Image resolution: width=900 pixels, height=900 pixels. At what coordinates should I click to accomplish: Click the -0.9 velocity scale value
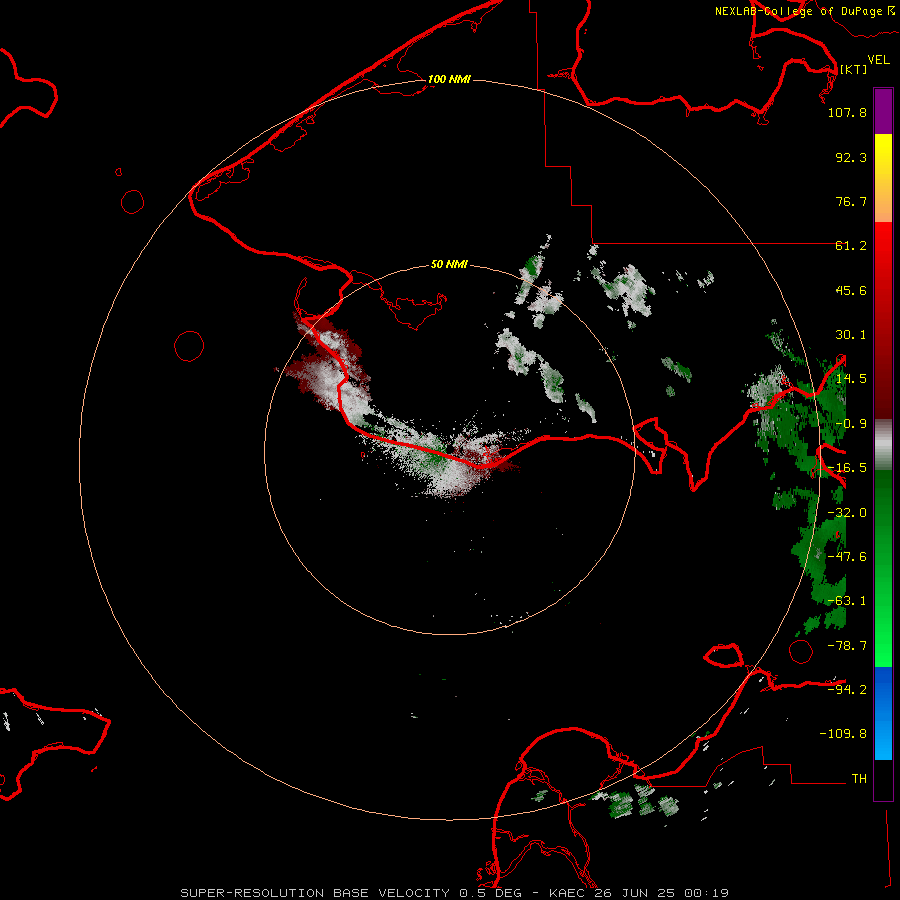pos(851,424)
